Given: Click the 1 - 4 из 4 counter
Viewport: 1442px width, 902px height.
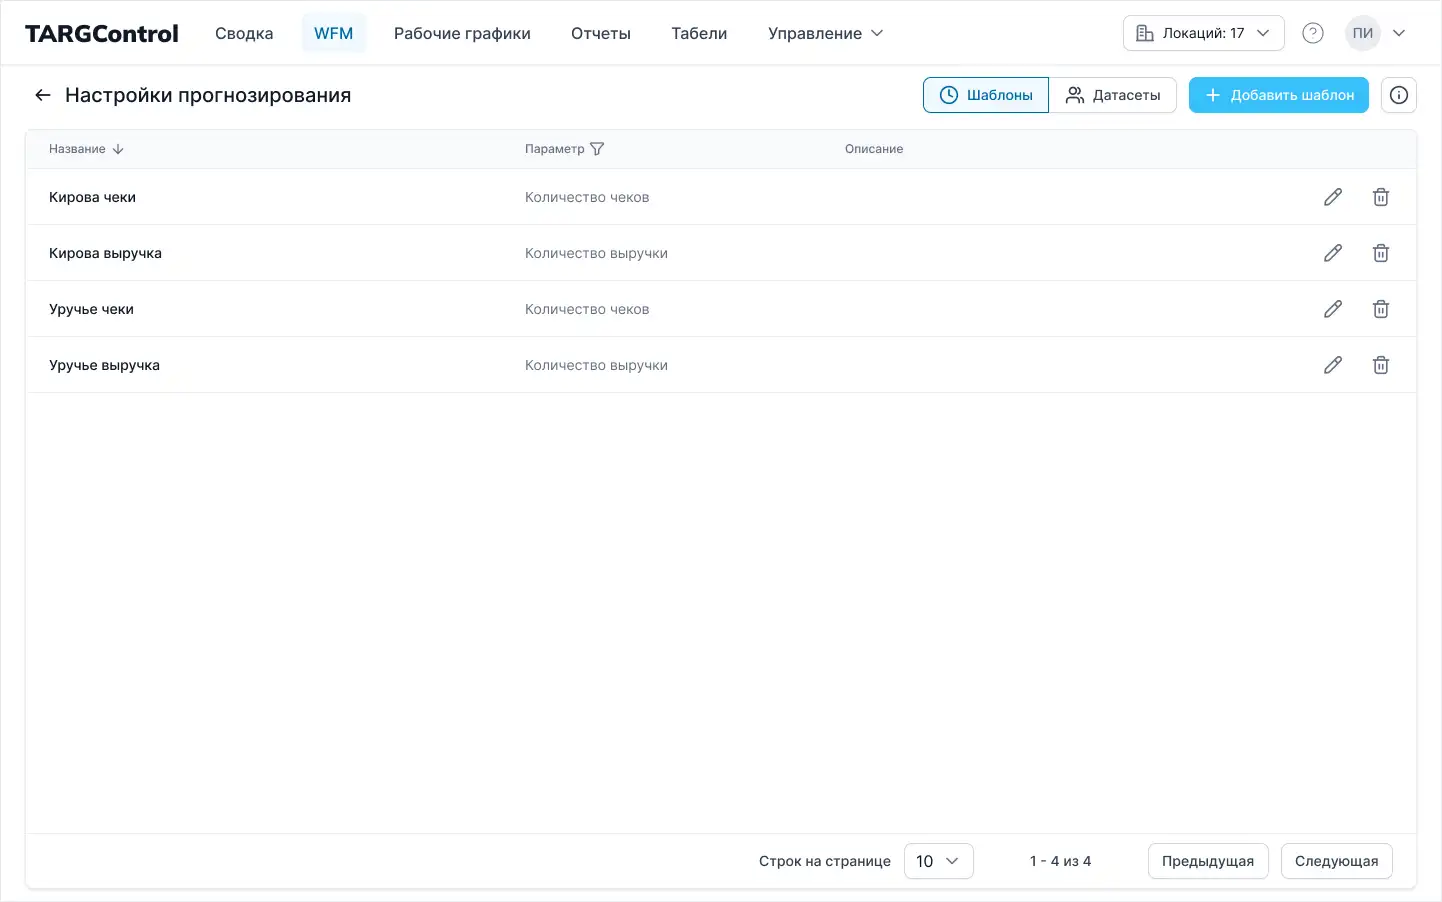Looking at the screenshot, I should 1061,861.
